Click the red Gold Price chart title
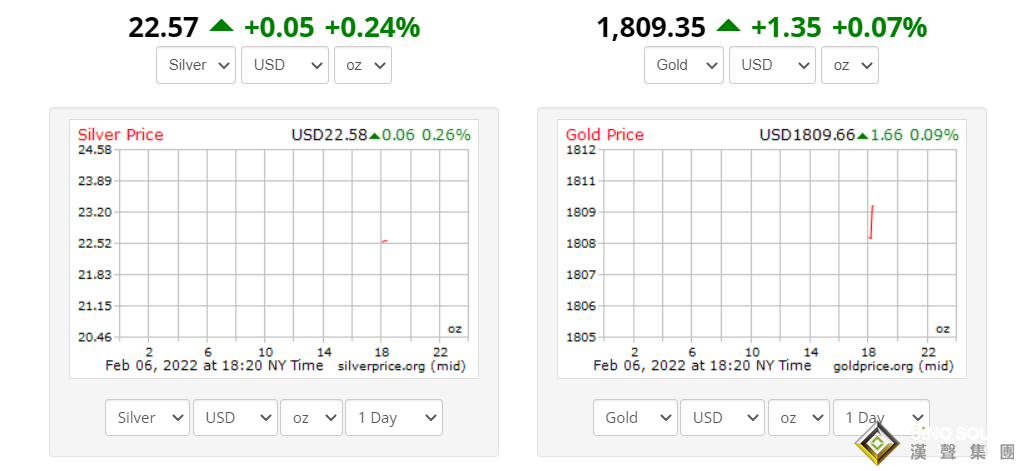1019x471 pixels. (605, 135)
